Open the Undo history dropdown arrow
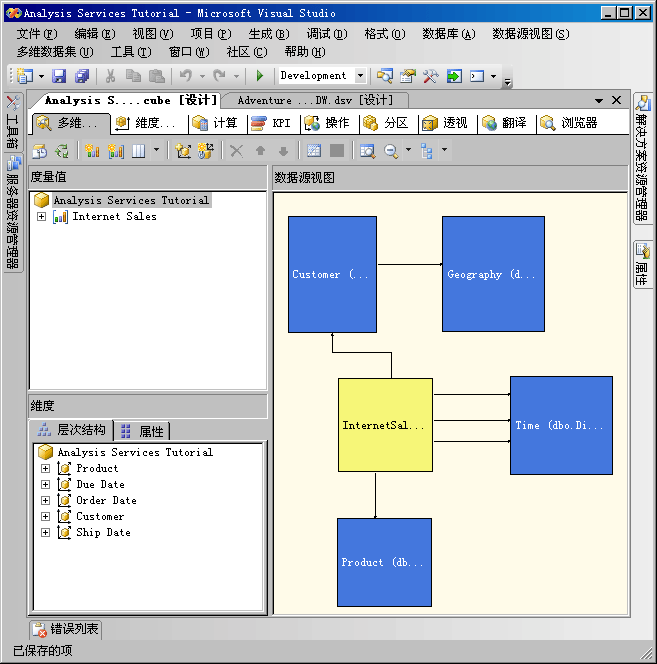 (202, 77)
